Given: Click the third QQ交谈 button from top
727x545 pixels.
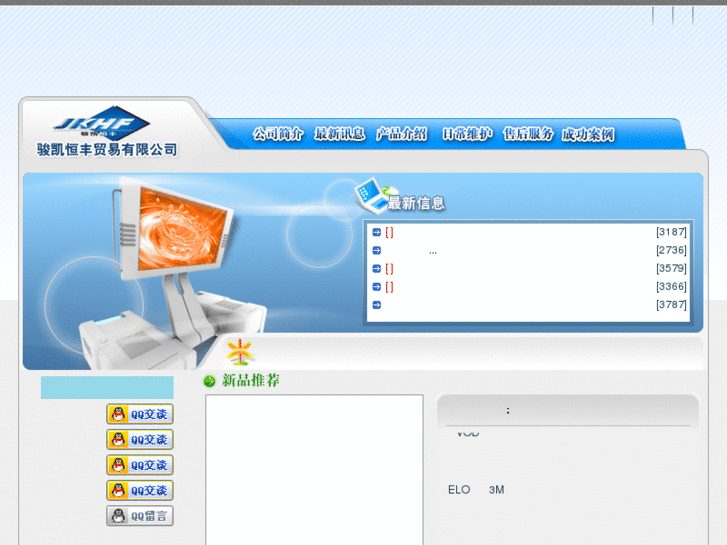Looking at the screenshot, I should pyautogui.click(x=140, y=465).
